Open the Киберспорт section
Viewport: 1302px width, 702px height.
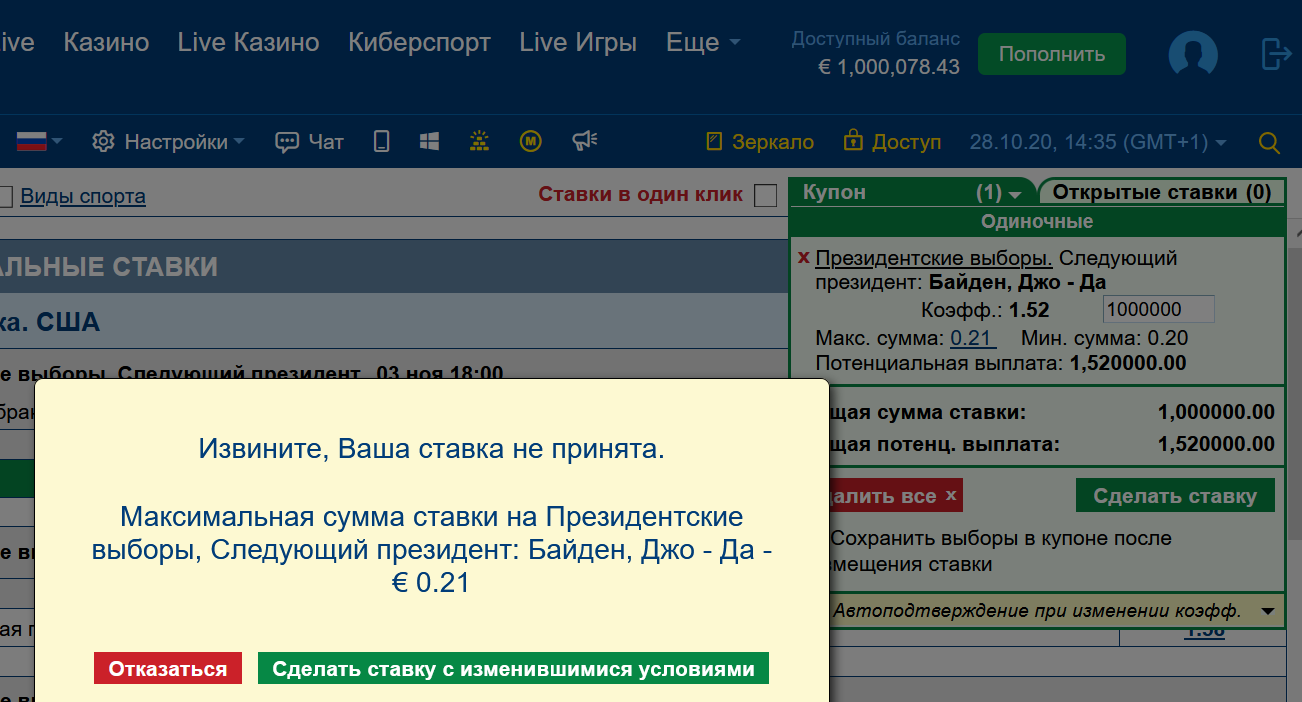[419, 43]
